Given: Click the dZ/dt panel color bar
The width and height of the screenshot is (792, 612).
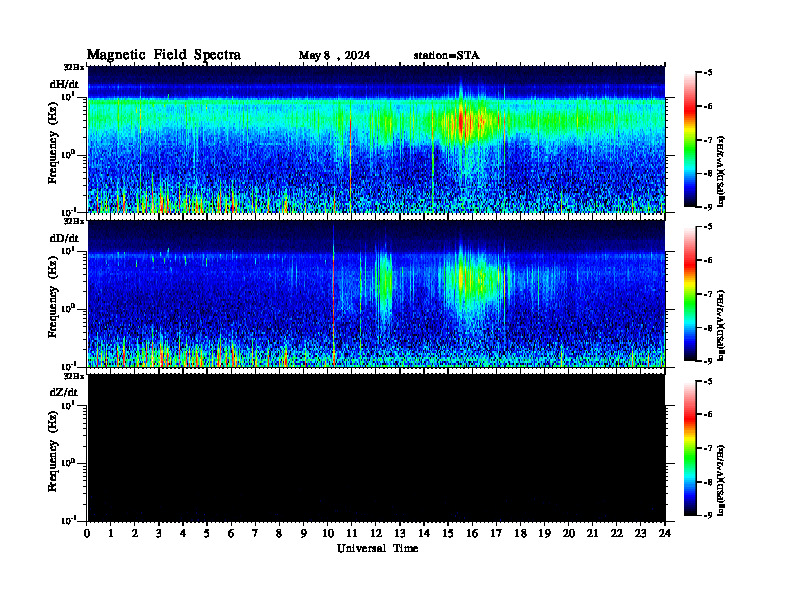Looking at the screenshot, I should (690, 448).
